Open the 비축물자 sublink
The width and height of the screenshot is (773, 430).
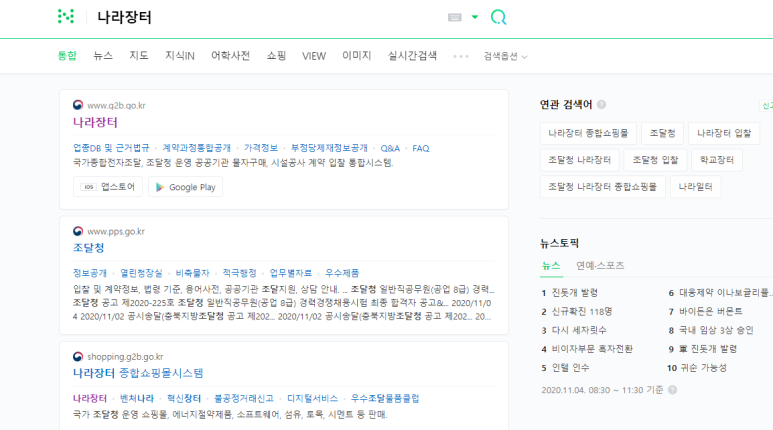tap(193, 273)
